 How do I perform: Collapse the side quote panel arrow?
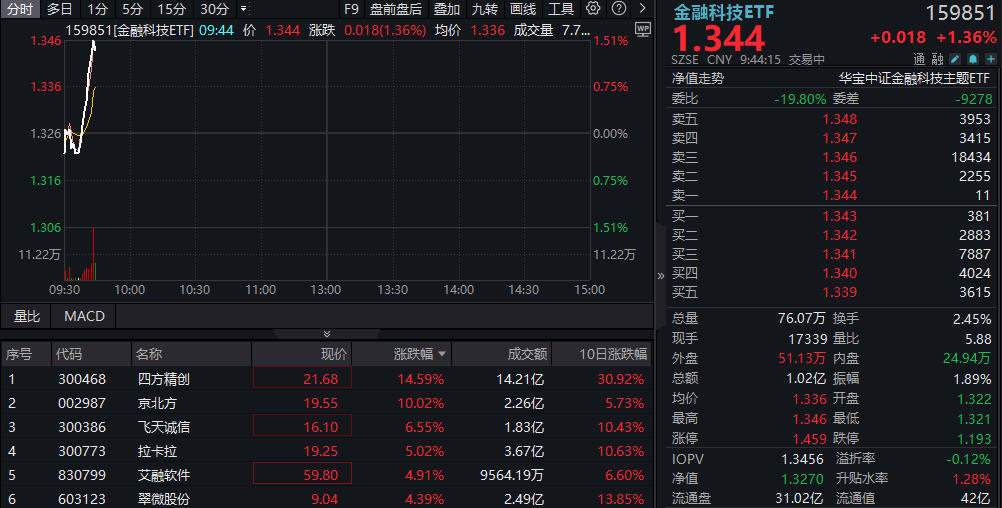[x=661, y=276]
